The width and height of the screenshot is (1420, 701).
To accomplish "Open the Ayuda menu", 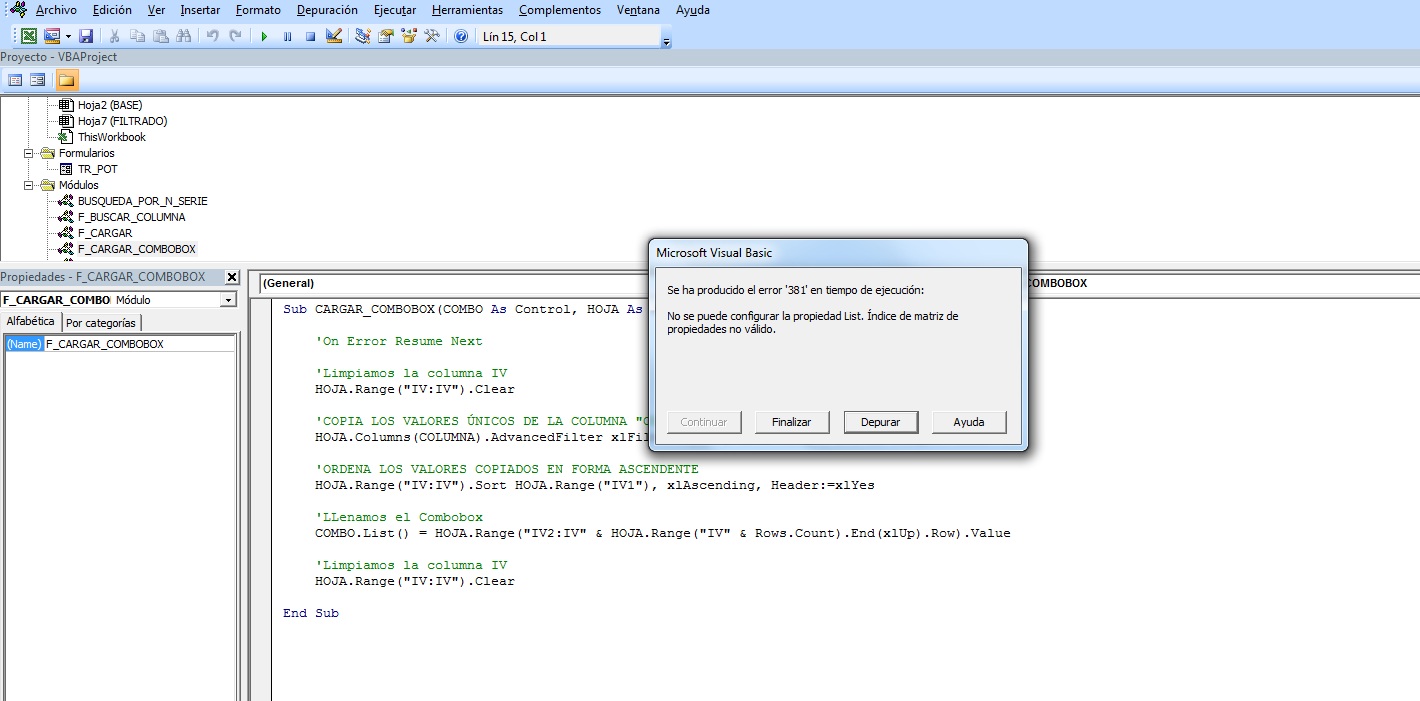I will [693, 10].
